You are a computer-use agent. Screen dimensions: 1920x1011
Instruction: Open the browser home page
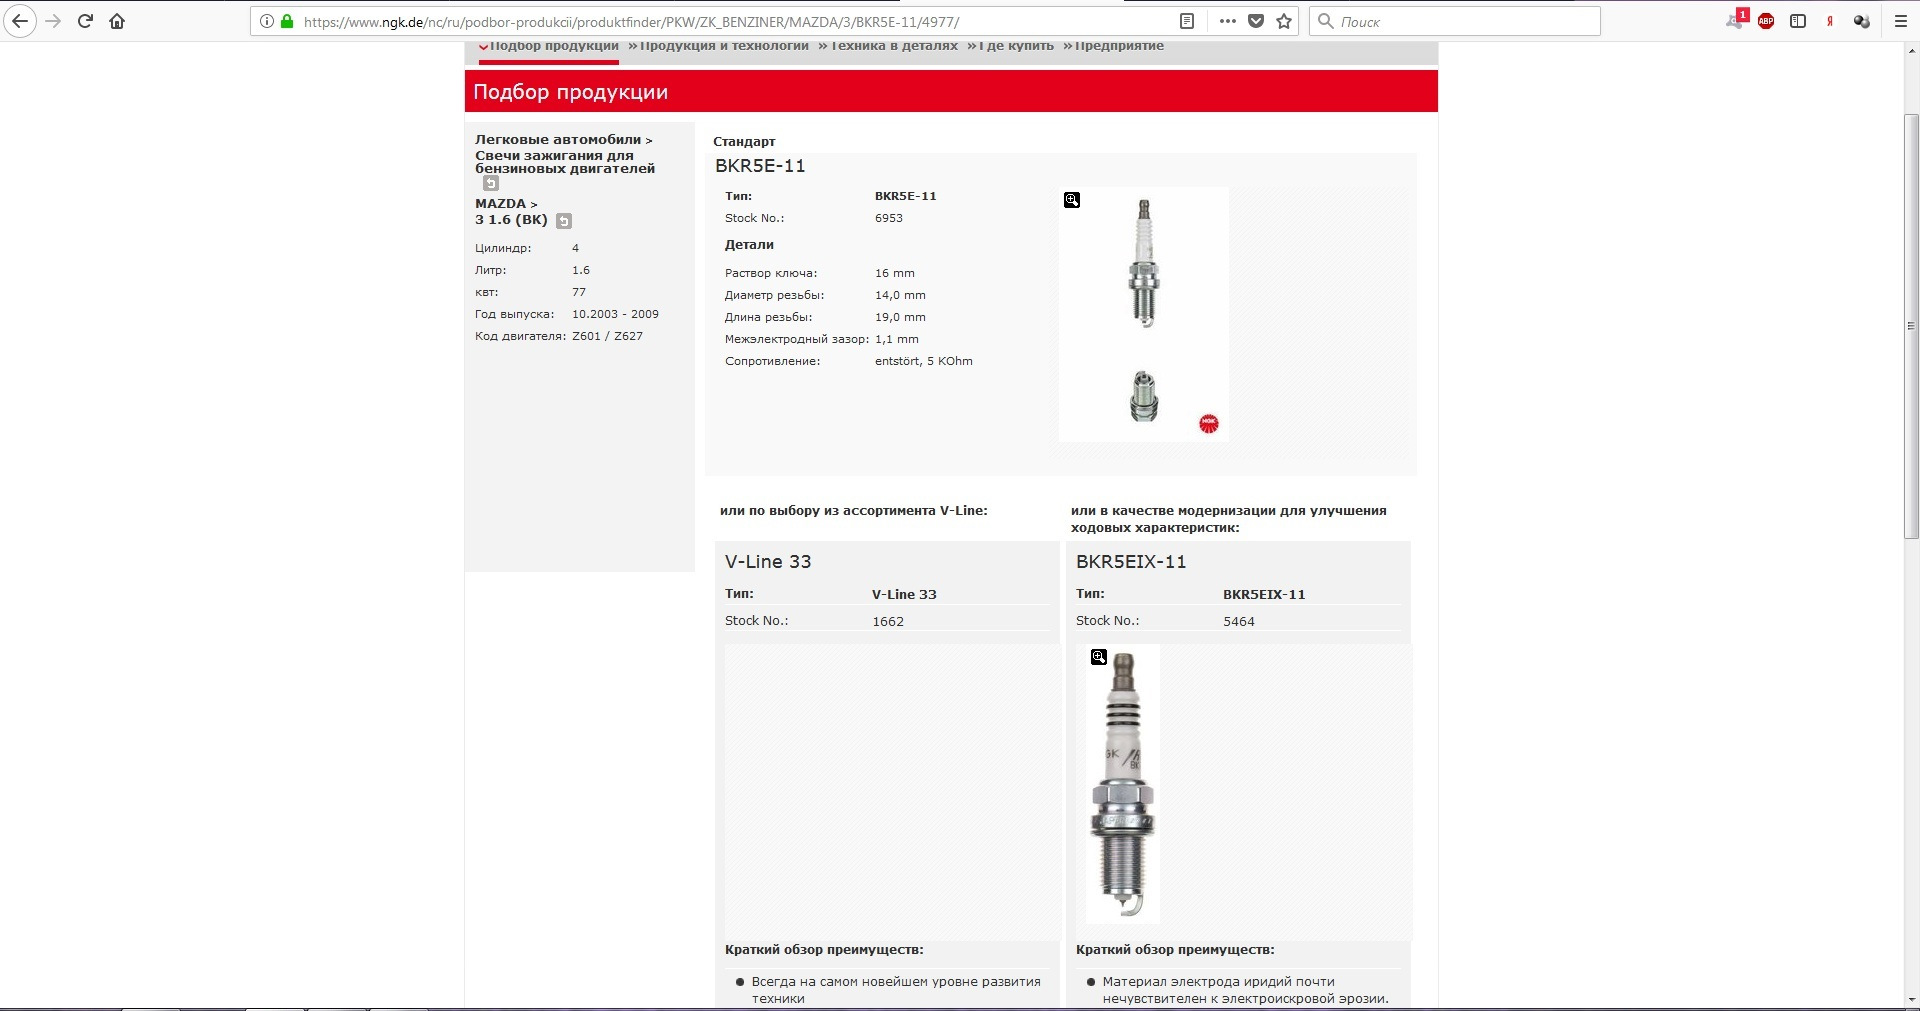pos(117,21)
